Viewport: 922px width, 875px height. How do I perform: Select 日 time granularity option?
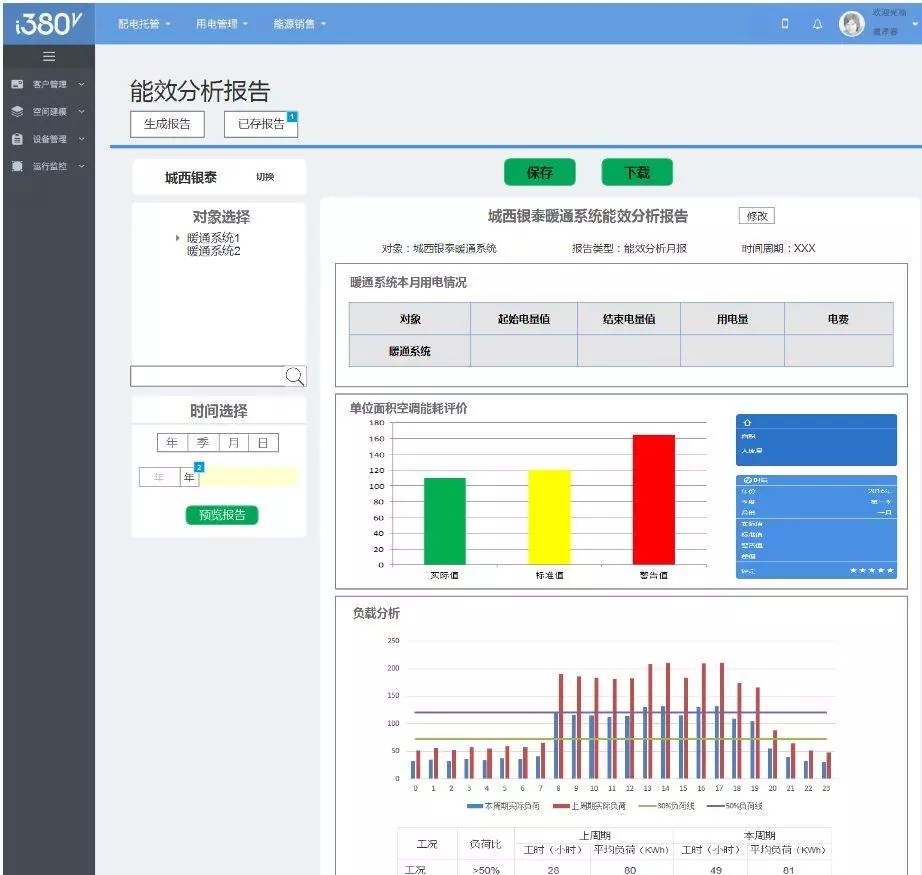click(x=263, y=443)
